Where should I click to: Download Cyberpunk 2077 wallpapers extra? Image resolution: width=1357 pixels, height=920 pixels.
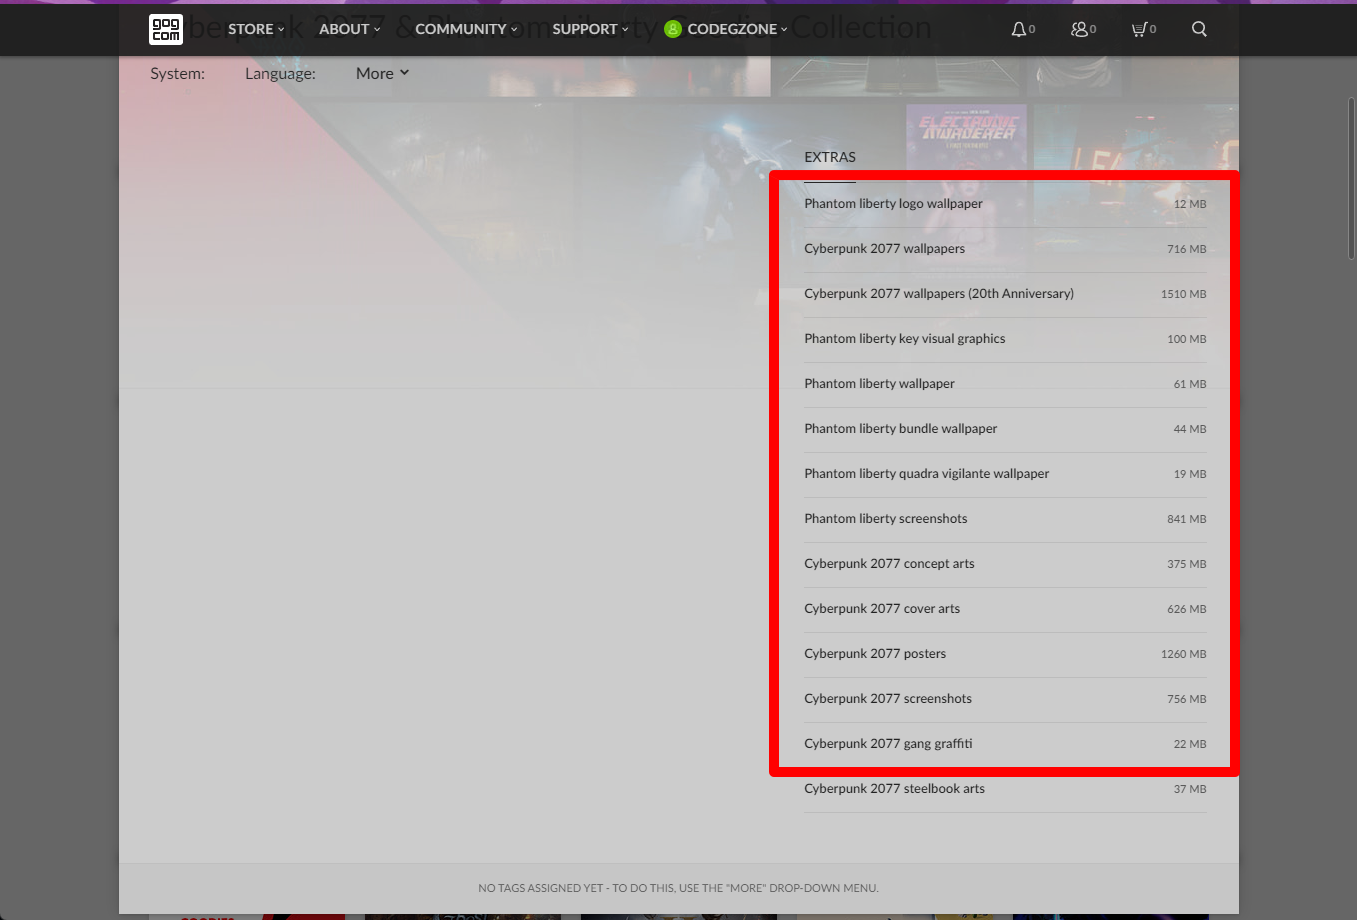pyautogui.click(x=1005, y=249)
